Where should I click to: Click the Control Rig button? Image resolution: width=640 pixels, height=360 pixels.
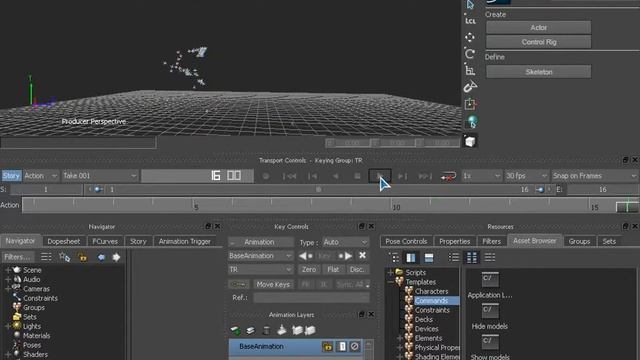pyautogui.click(x=538, y=42)
